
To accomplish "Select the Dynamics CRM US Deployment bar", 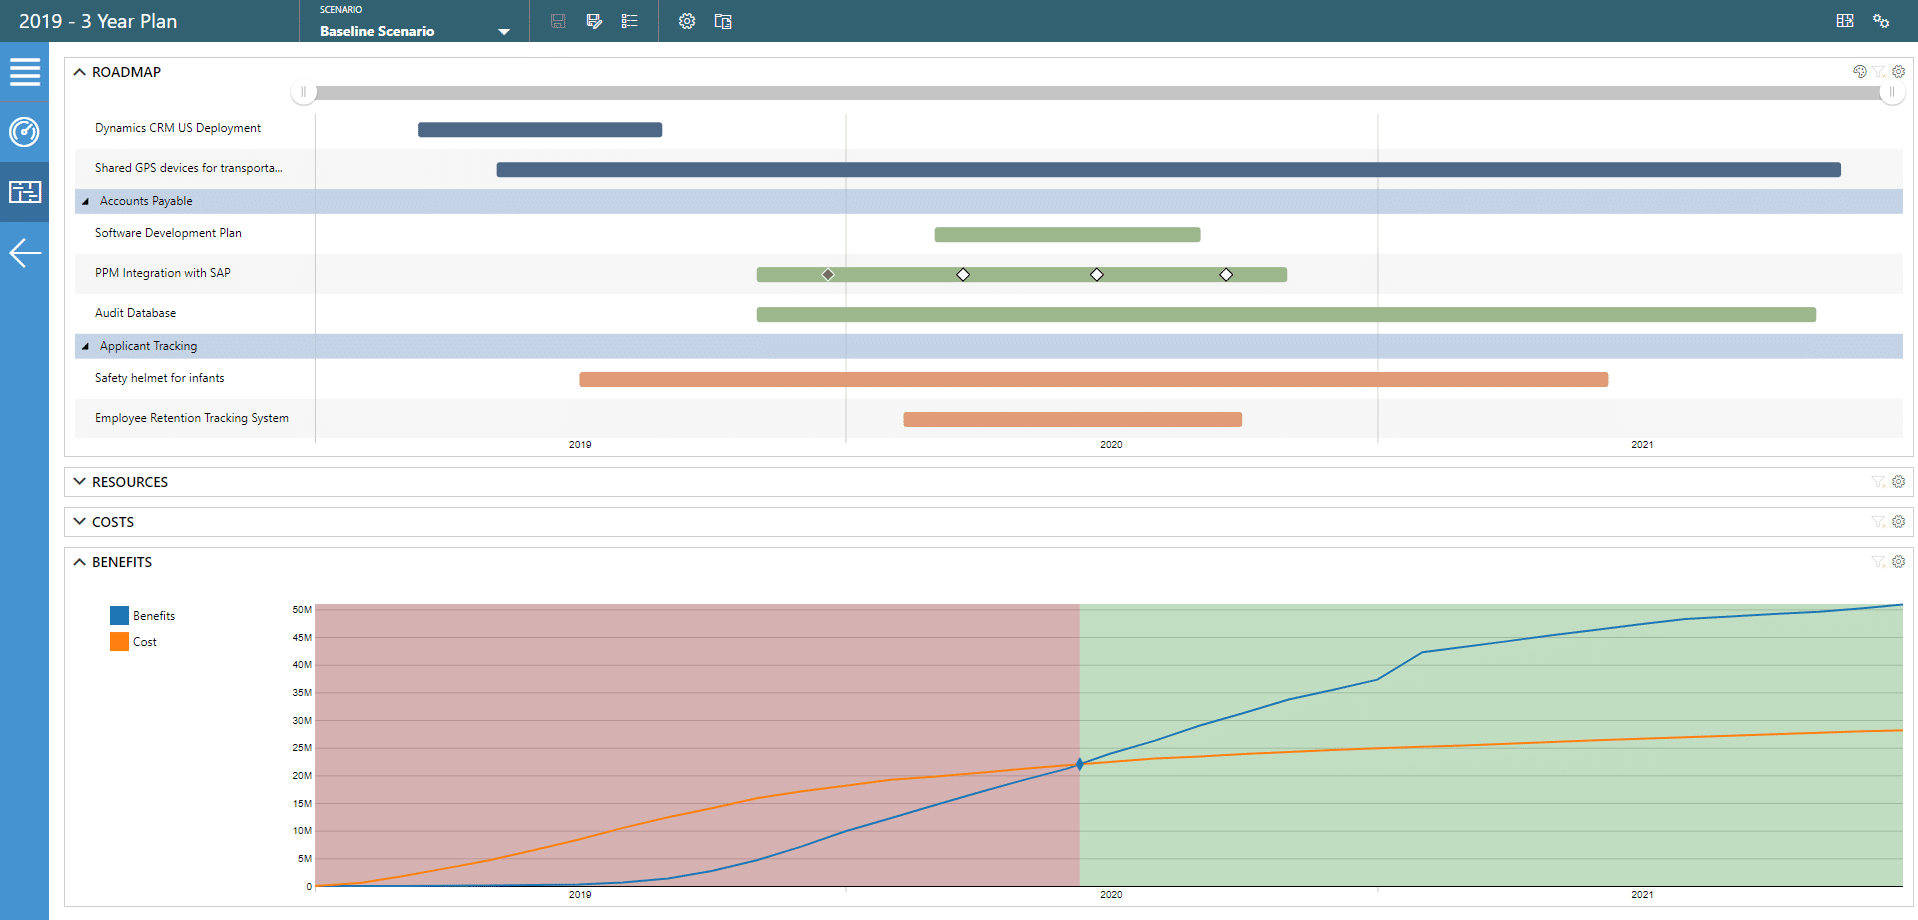I will [540, 129].
